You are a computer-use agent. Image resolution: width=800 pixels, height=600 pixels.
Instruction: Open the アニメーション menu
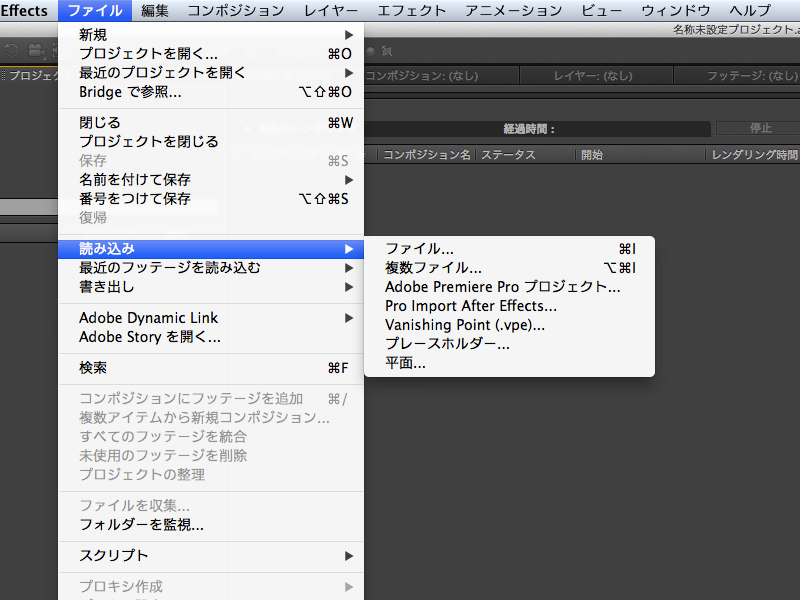click(x=513, y=10)
